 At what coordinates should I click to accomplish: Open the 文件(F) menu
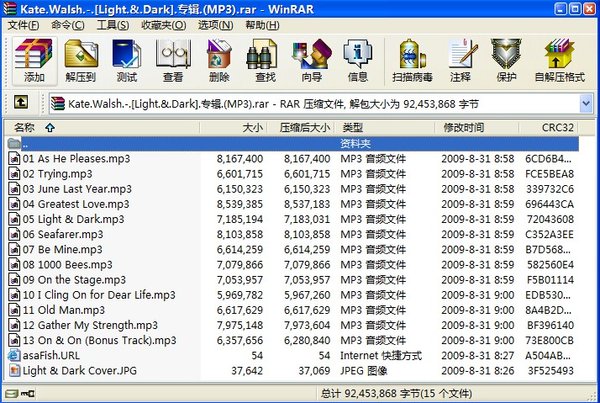[23, 25]
